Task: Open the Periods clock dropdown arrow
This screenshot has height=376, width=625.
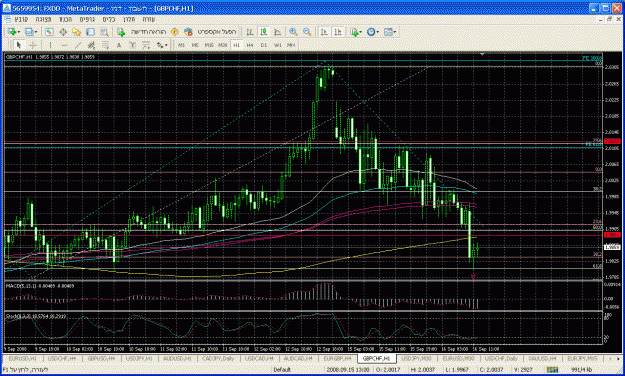Action: coord(378,31)
